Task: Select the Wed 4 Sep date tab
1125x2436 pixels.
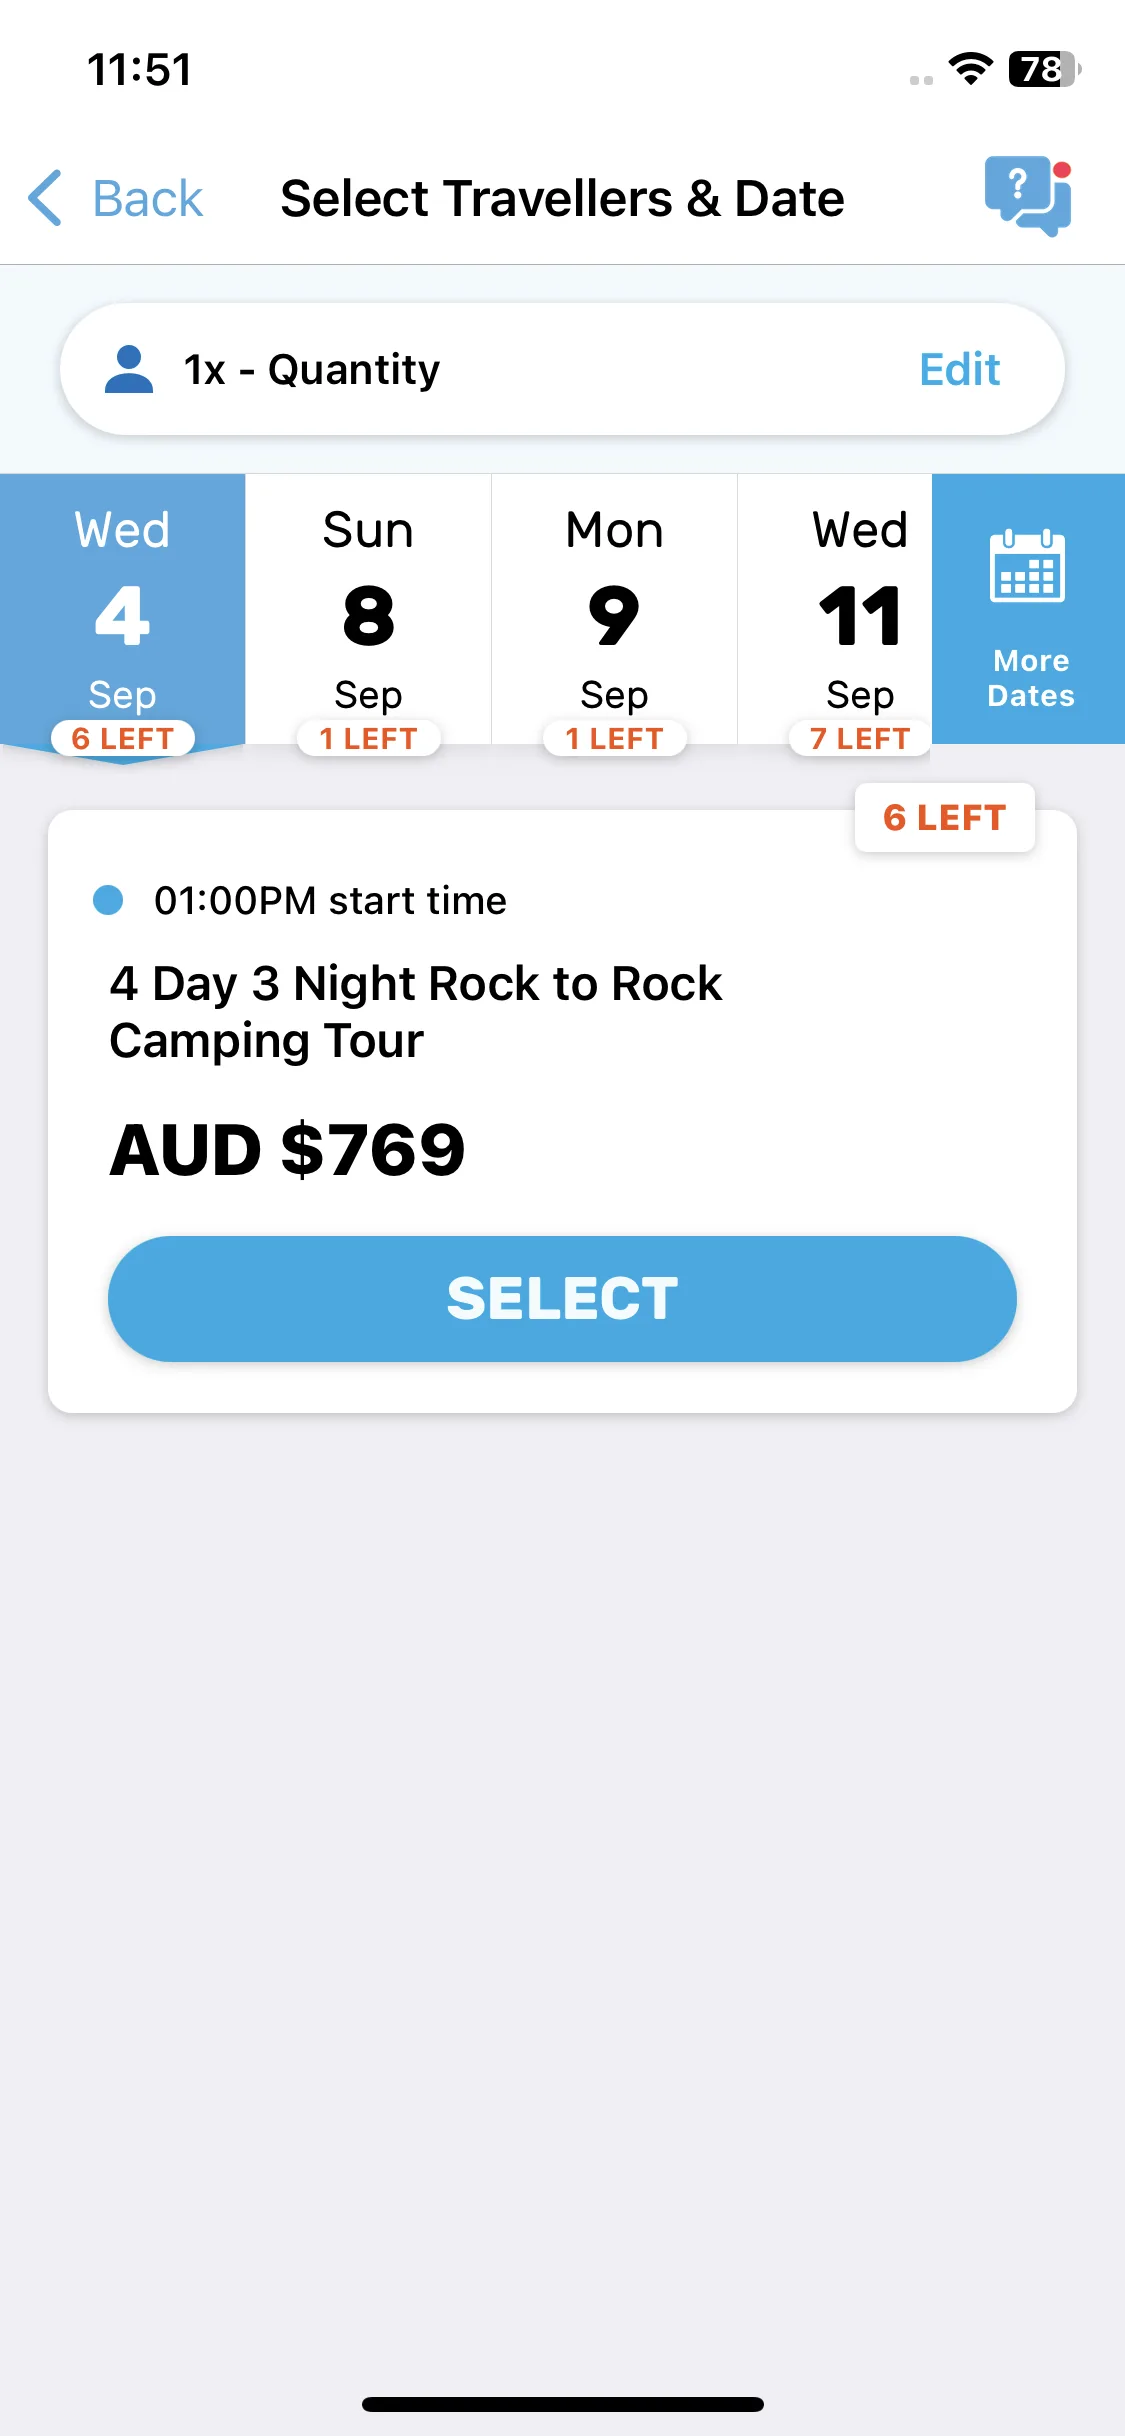Action: tap(122, 612)
